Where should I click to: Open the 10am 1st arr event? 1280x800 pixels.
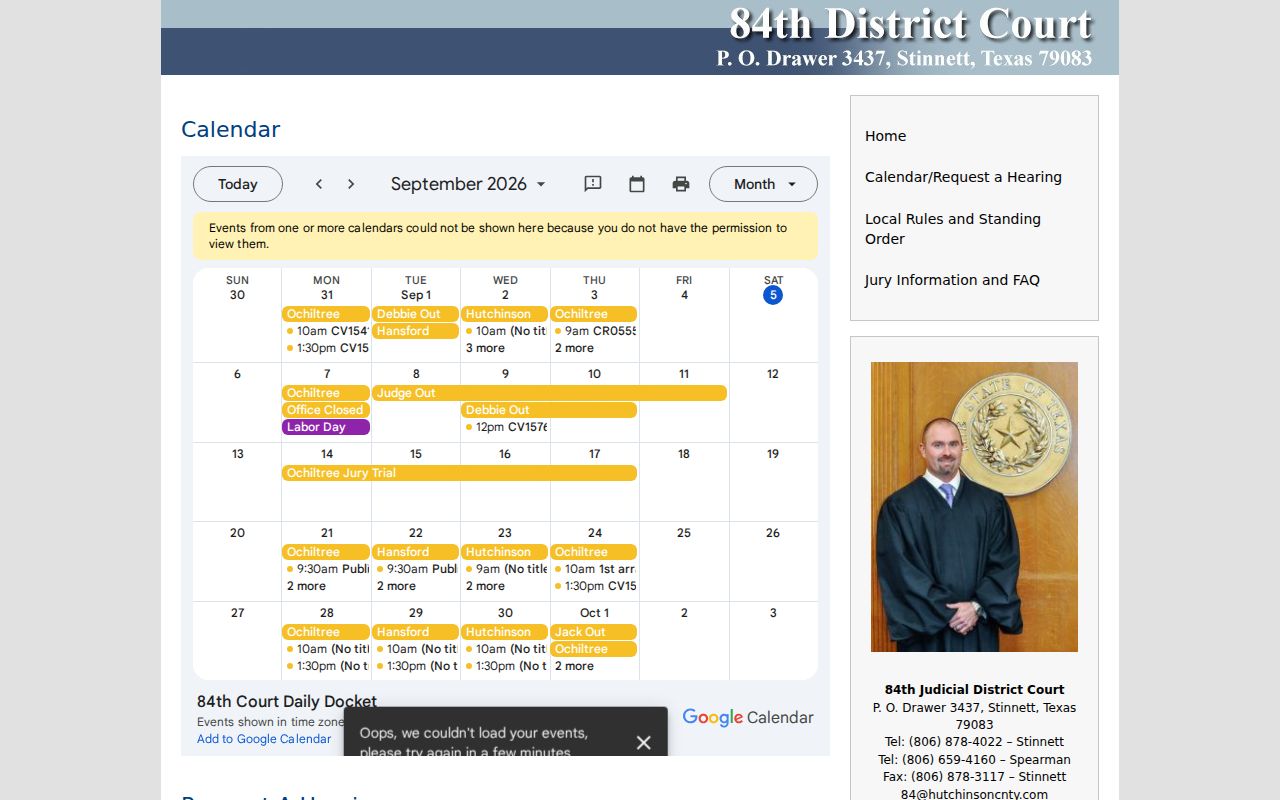click(x=594, y=569)
